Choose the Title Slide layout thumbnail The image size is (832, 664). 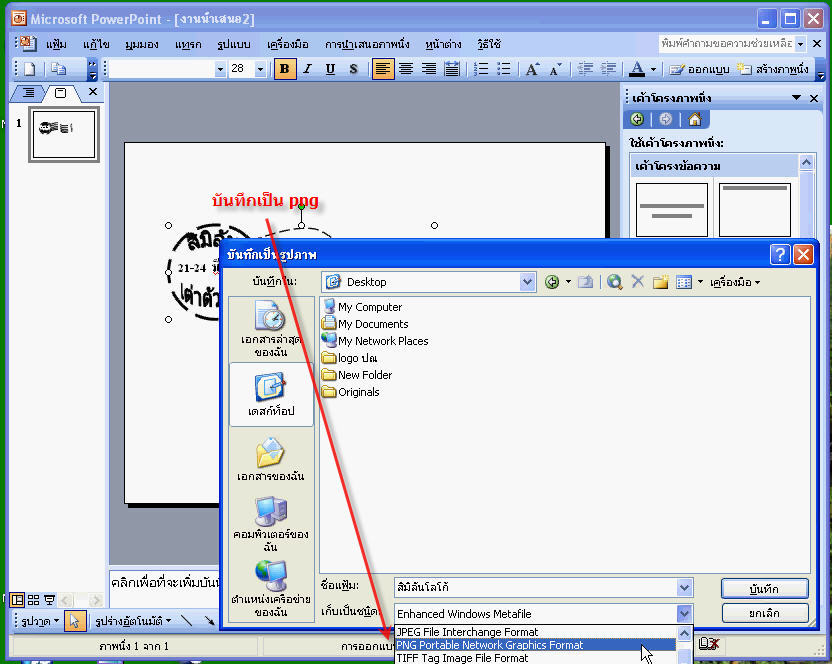672,210
